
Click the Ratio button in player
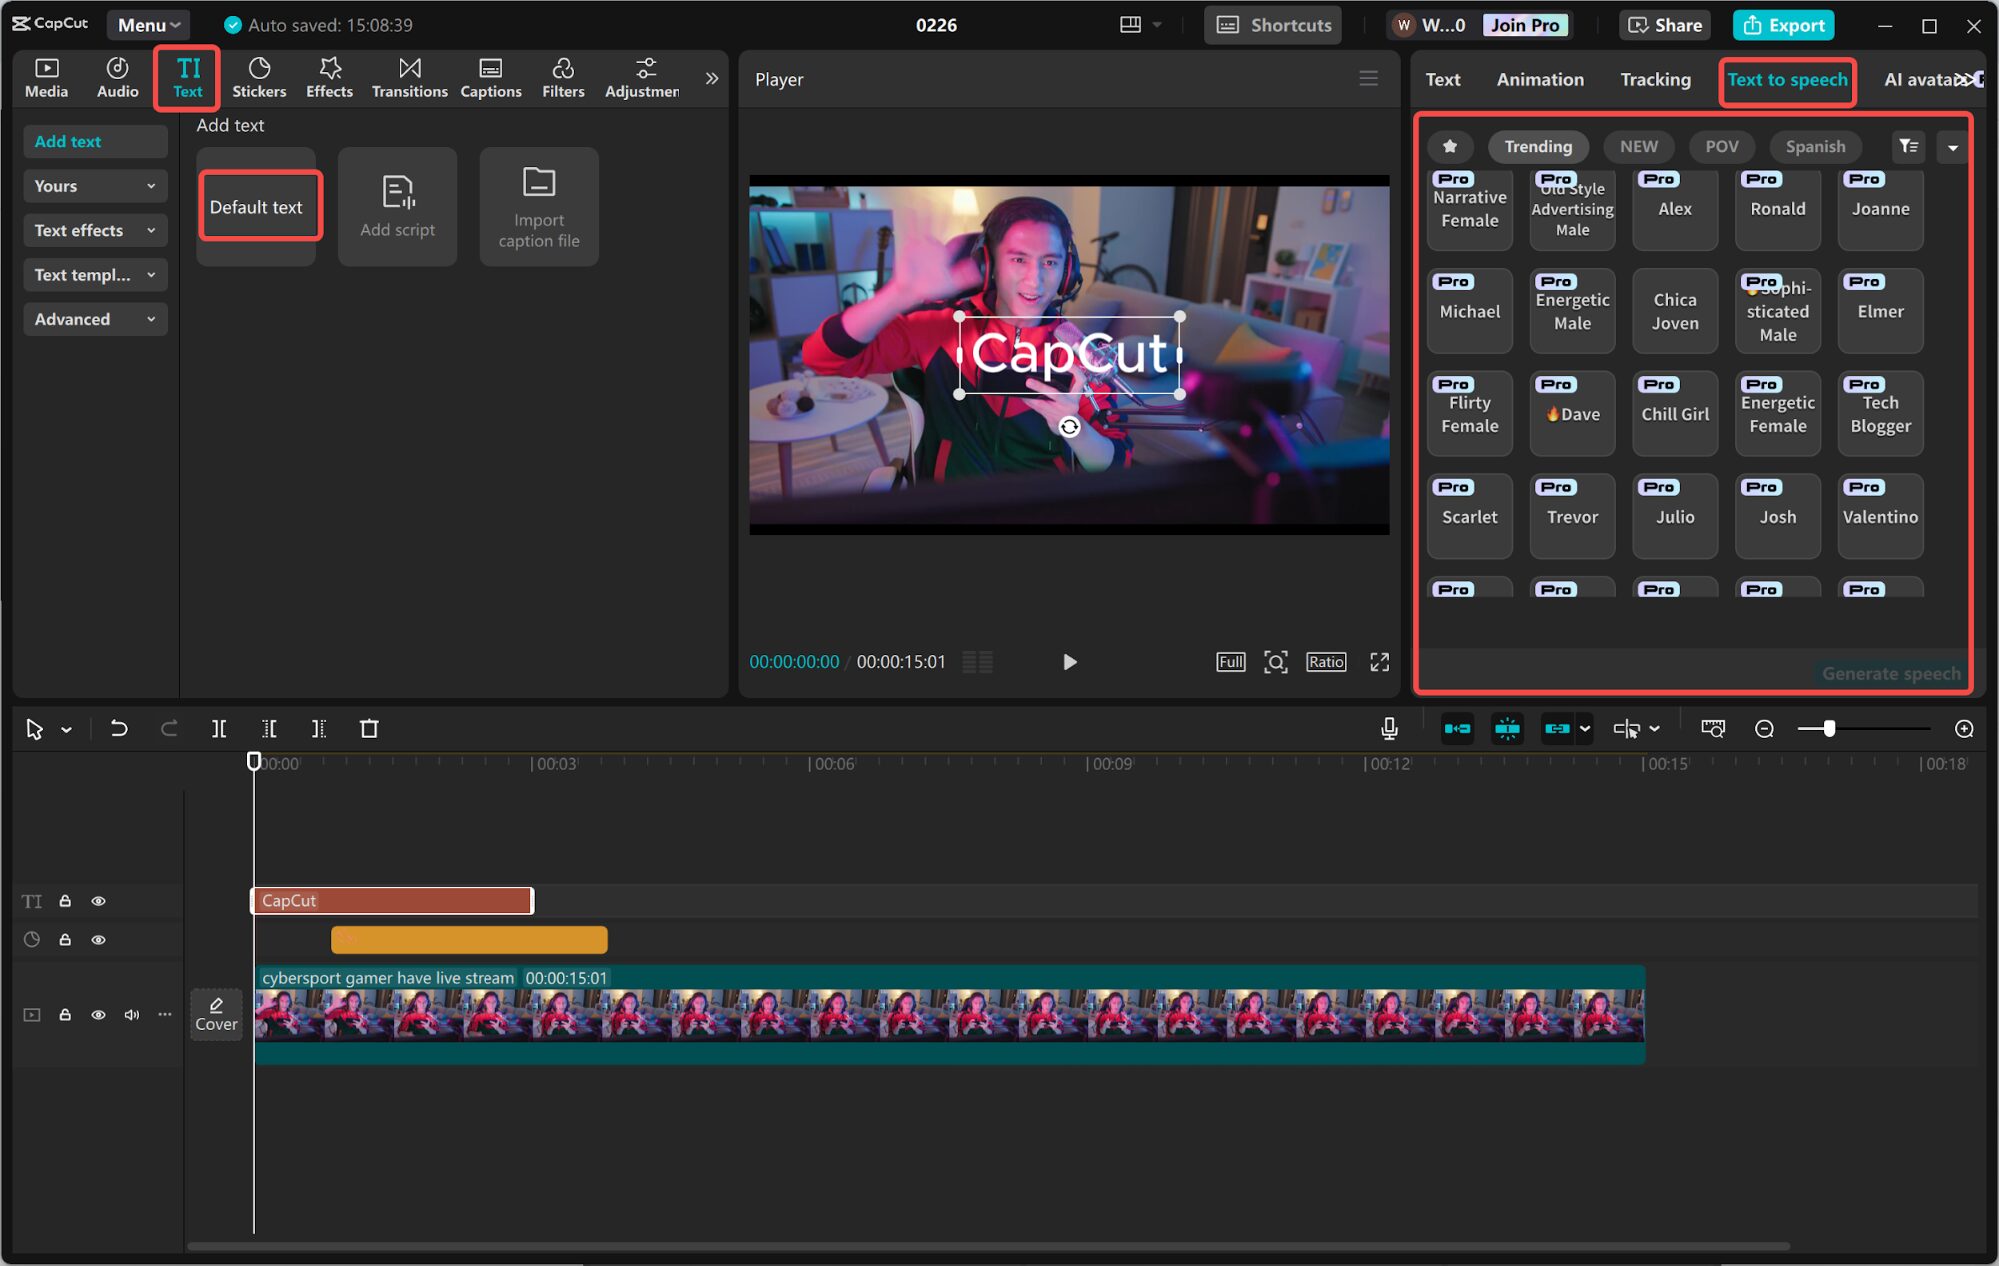1326,662
